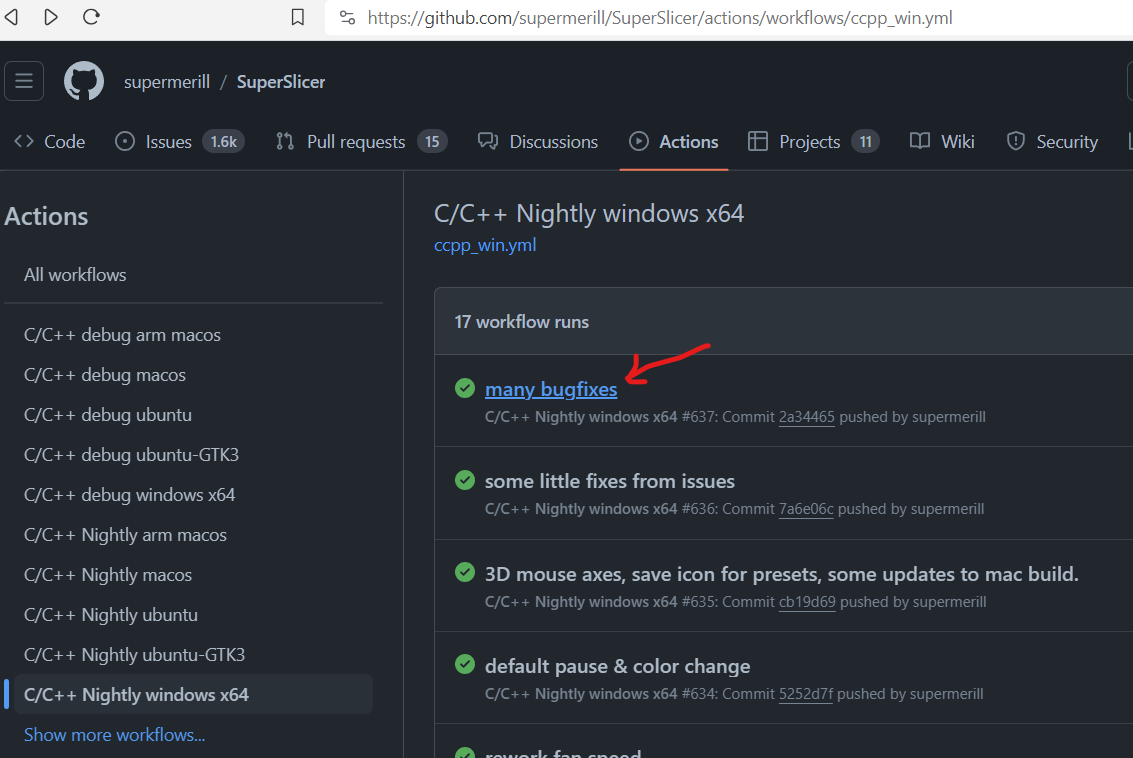
Task: Click the Discussions speech-bubble icon
Action: pos(487,141)
